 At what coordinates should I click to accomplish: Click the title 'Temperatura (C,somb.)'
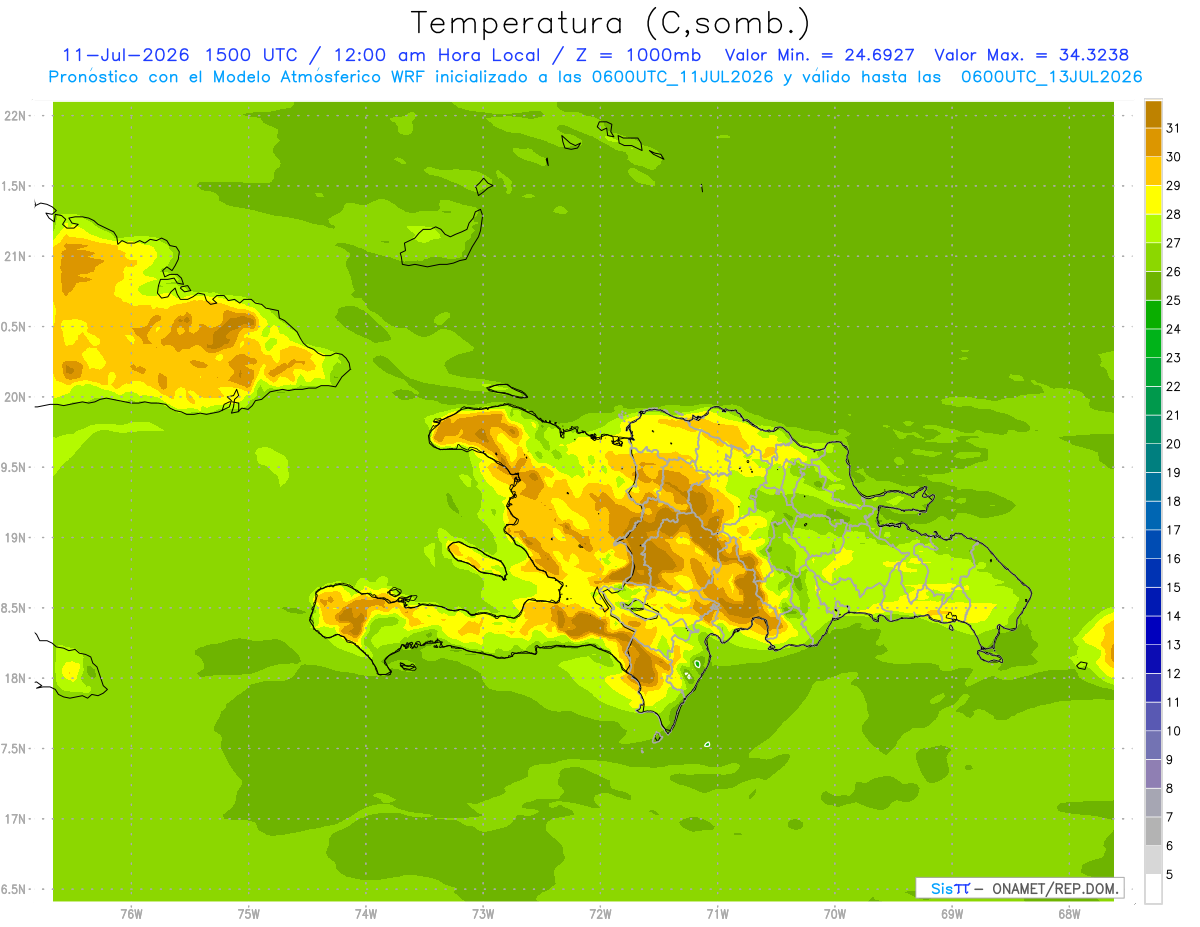tap(611, 23)
